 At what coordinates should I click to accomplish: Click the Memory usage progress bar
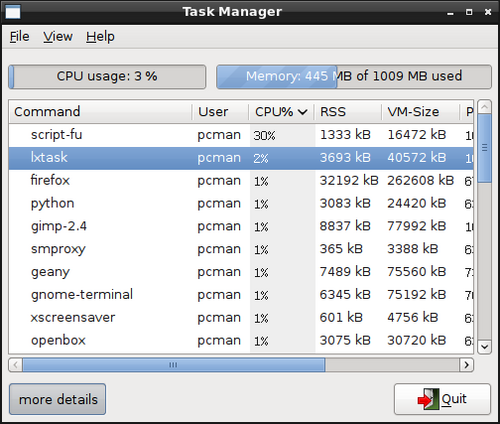pyautogui.click(x=354, y=77)
